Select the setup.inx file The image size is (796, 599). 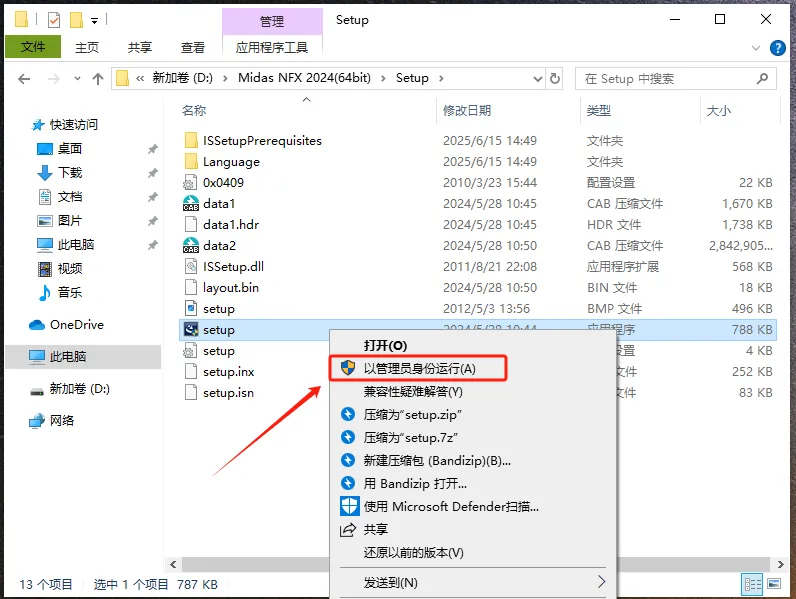229,372
